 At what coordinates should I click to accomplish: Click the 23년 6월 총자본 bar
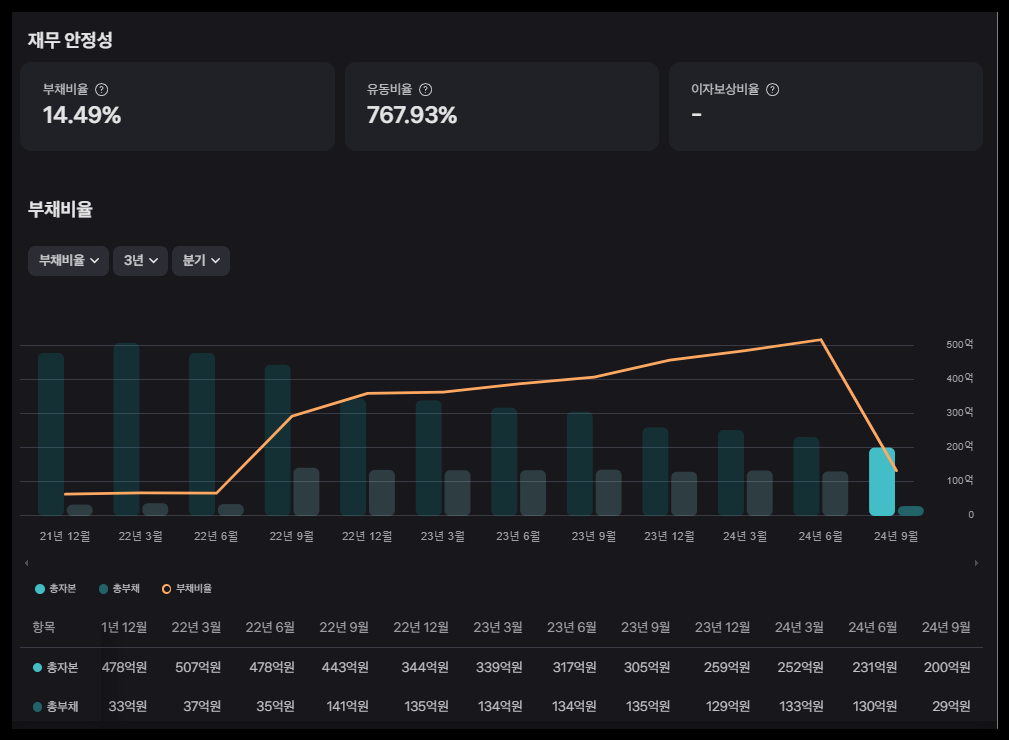pos(504,461)
